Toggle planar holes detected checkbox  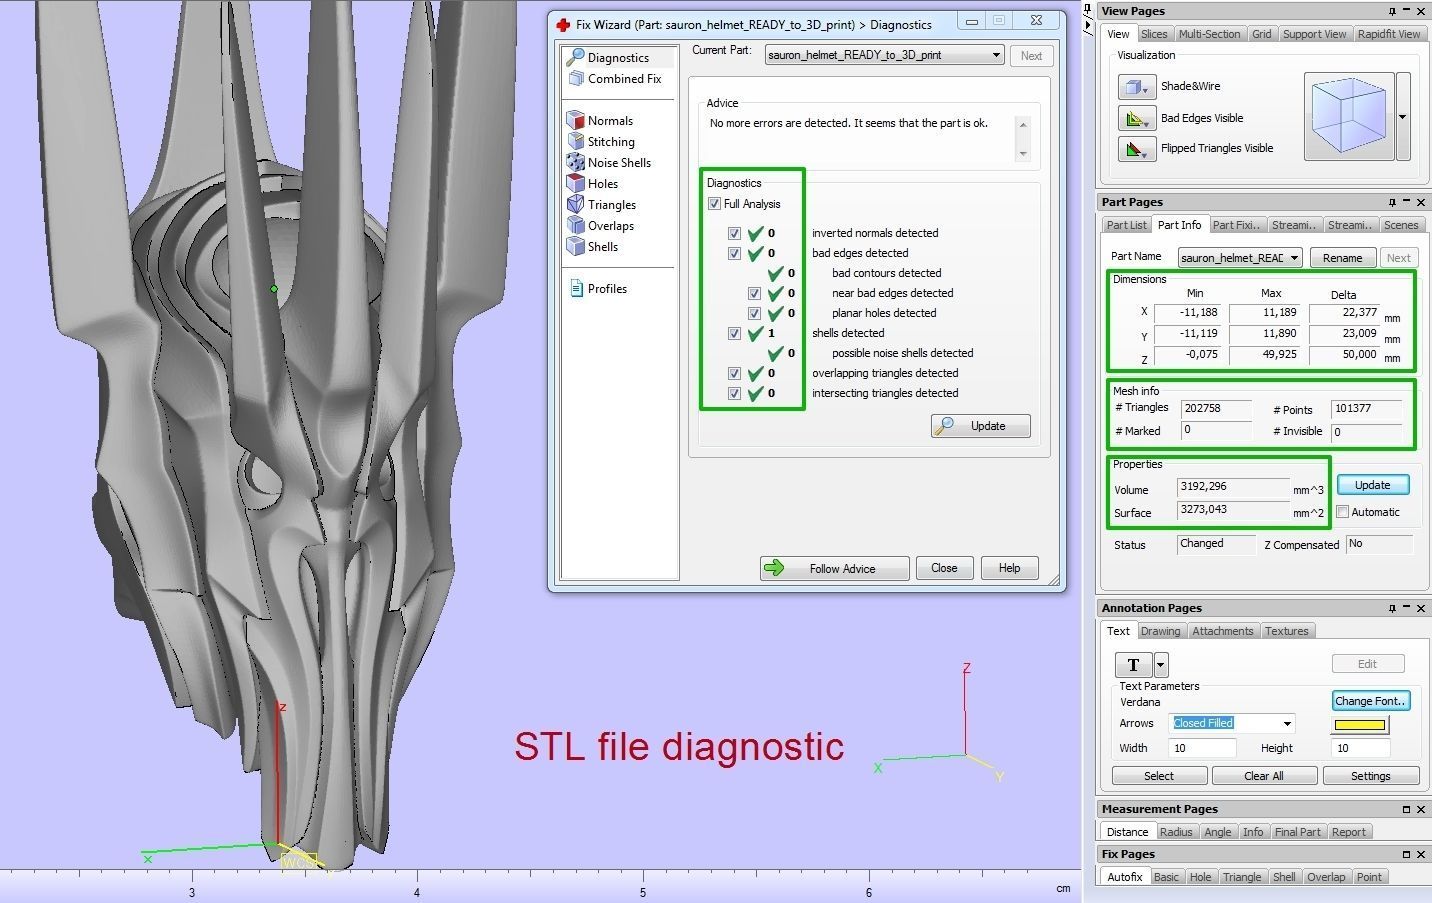click(754, 313)
